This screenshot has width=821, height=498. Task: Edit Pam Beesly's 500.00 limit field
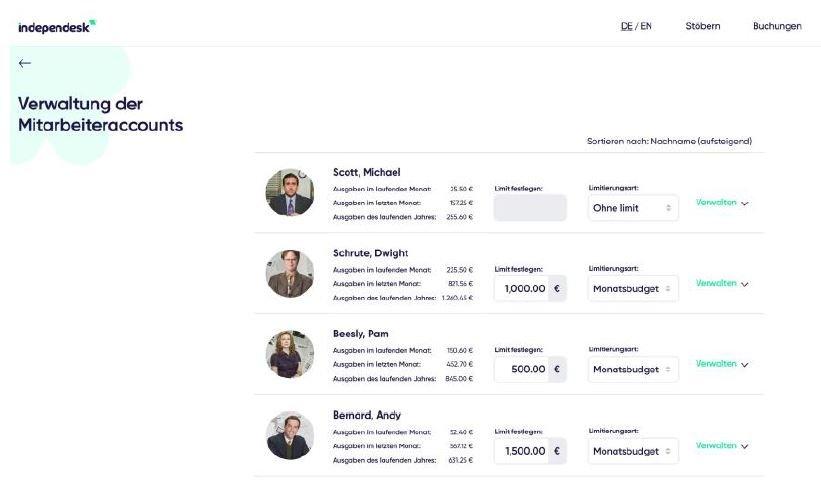point(522,370)
